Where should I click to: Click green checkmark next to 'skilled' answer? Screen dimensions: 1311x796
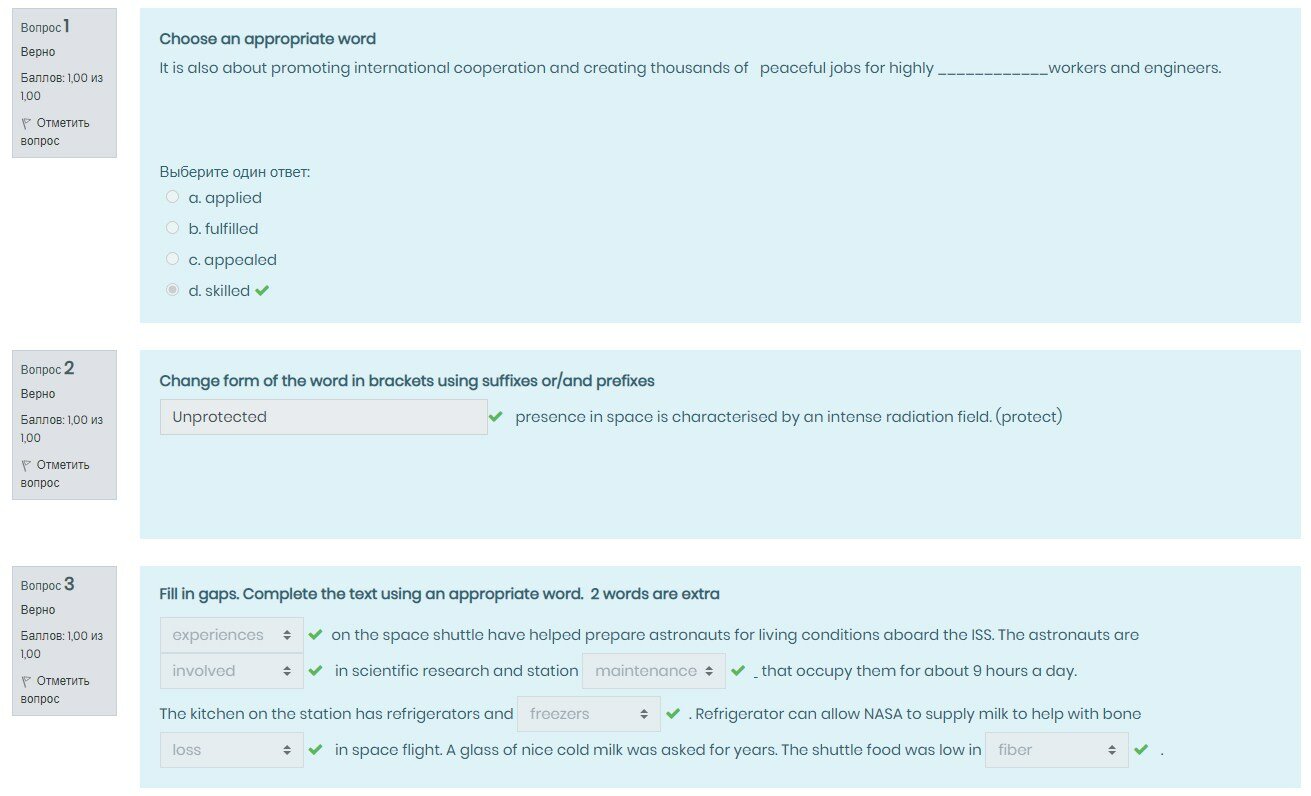(262, 291)
